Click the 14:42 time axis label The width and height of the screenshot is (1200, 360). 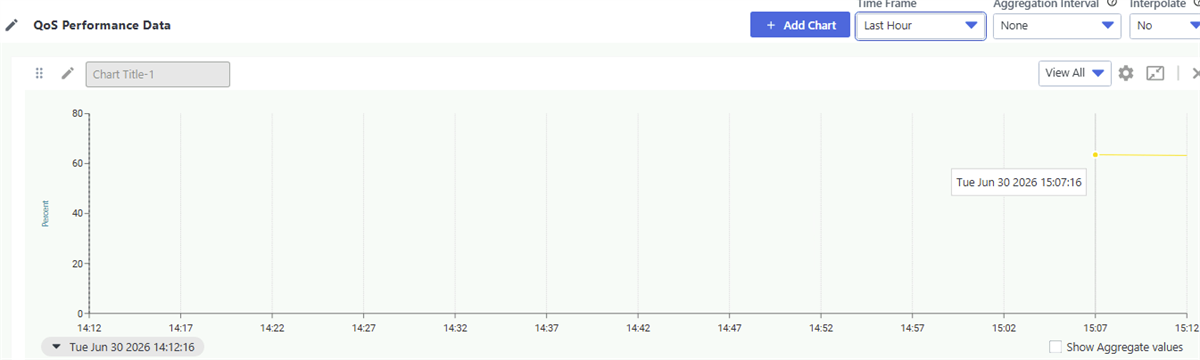tap(638, 327)
